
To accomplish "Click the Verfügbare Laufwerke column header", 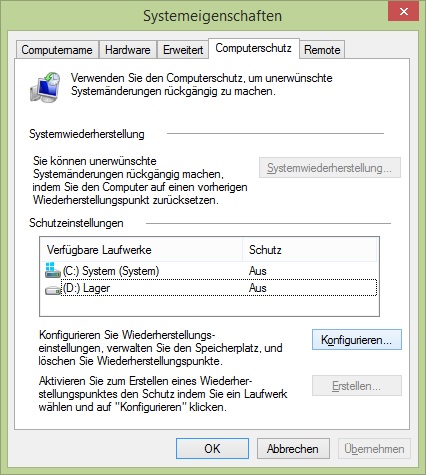I will (x=142, y=250).
